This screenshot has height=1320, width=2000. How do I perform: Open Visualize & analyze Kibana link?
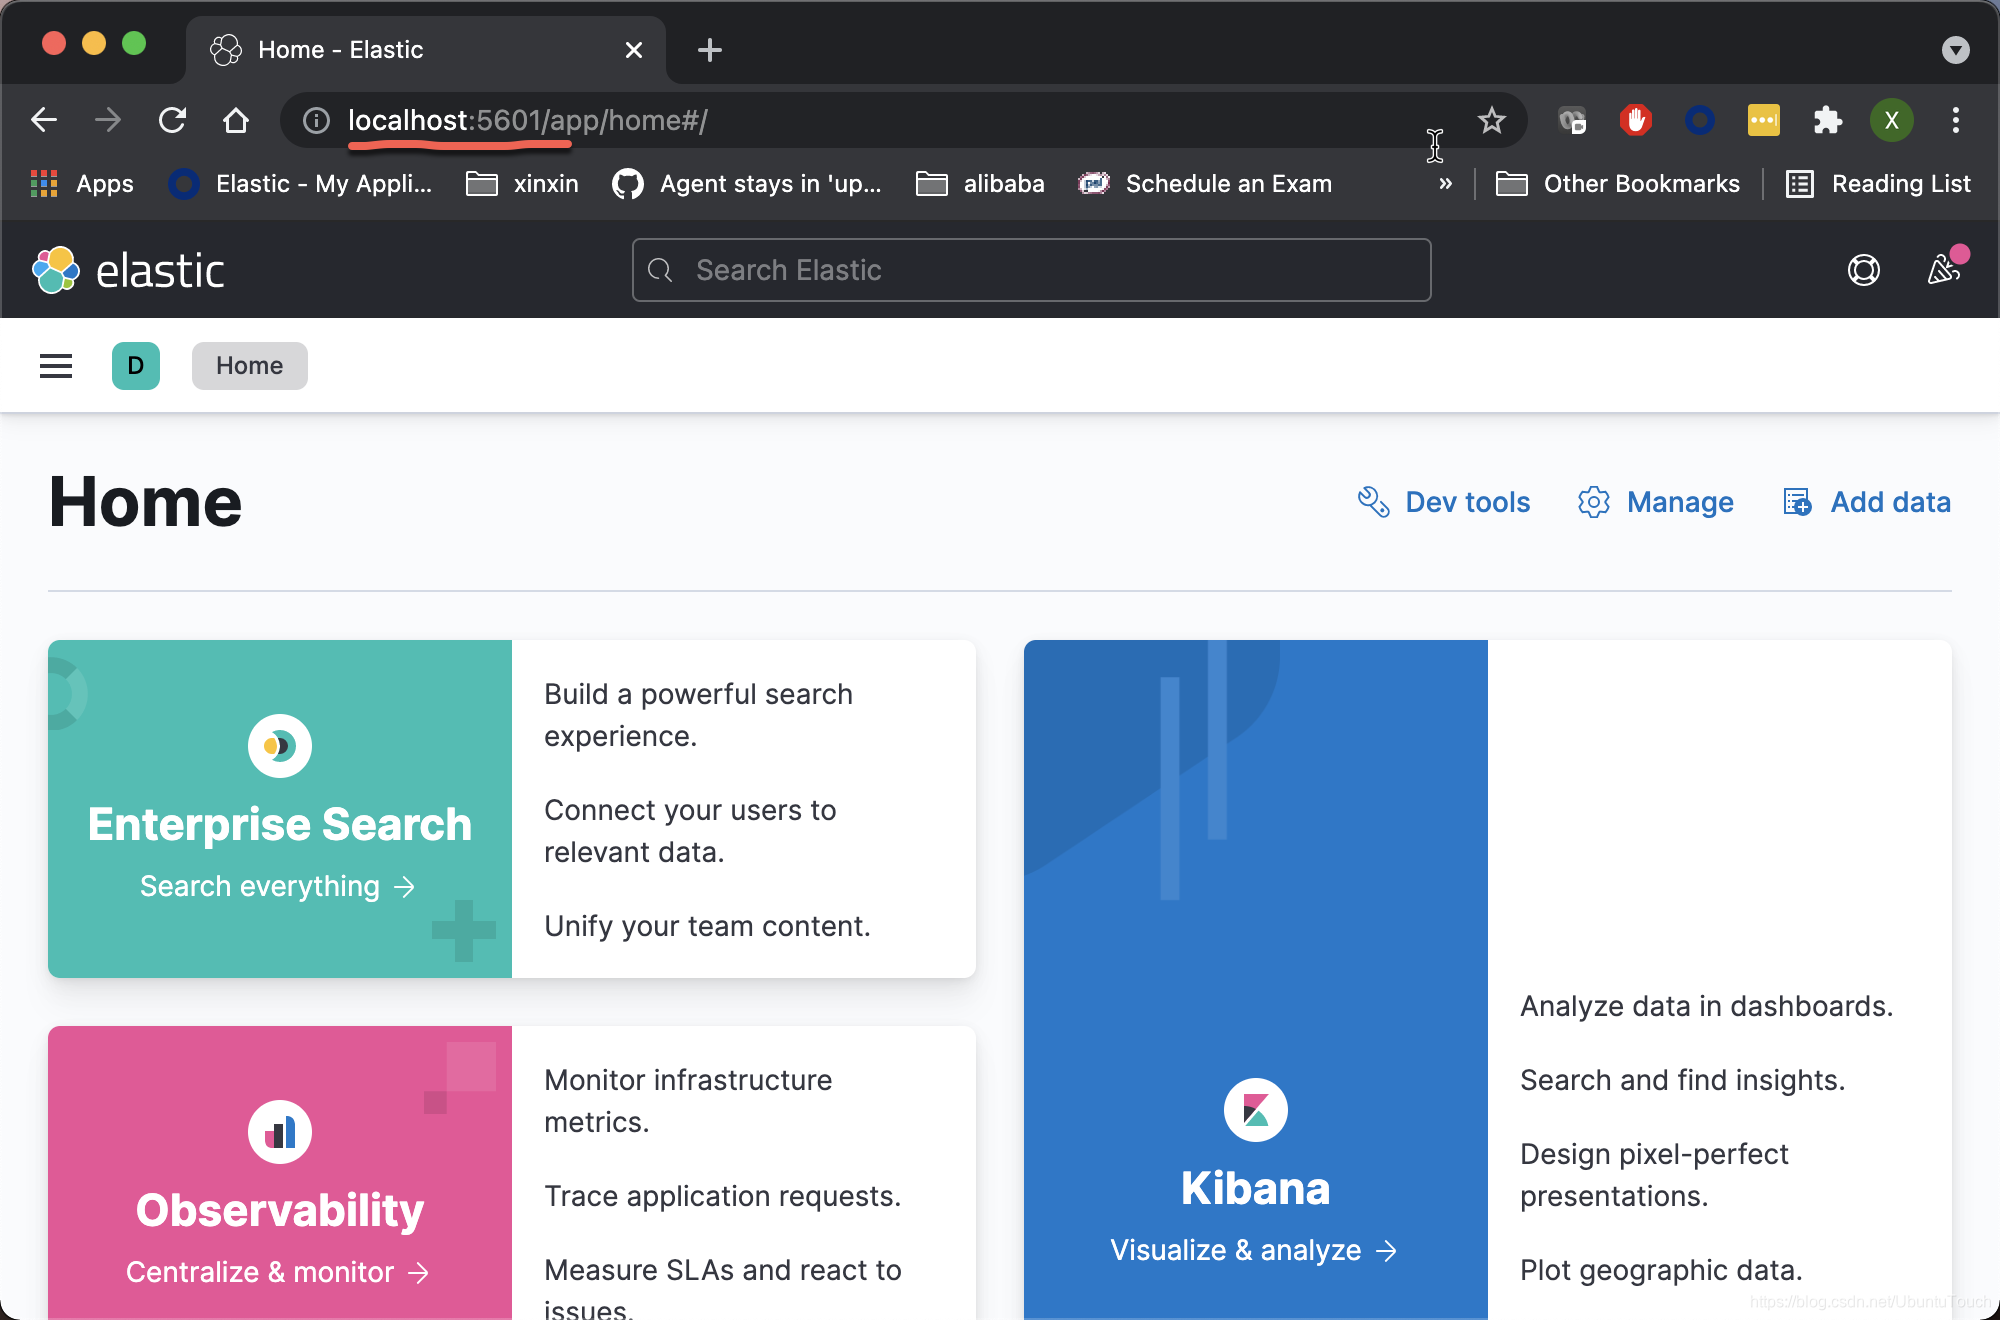(1254, 1250)
